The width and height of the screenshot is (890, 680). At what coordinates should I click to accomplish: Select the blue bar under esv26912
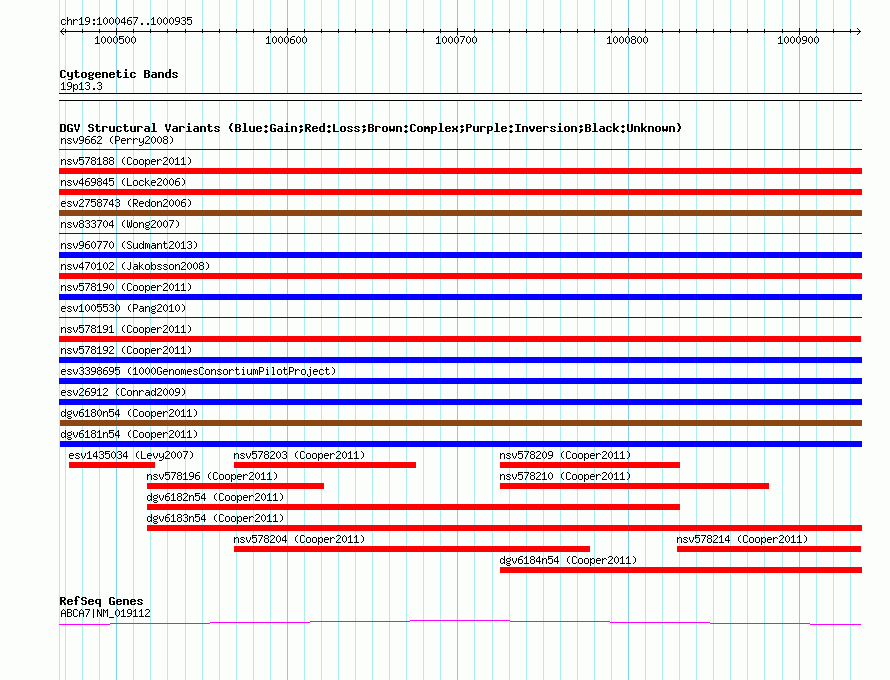coord(460,402)
